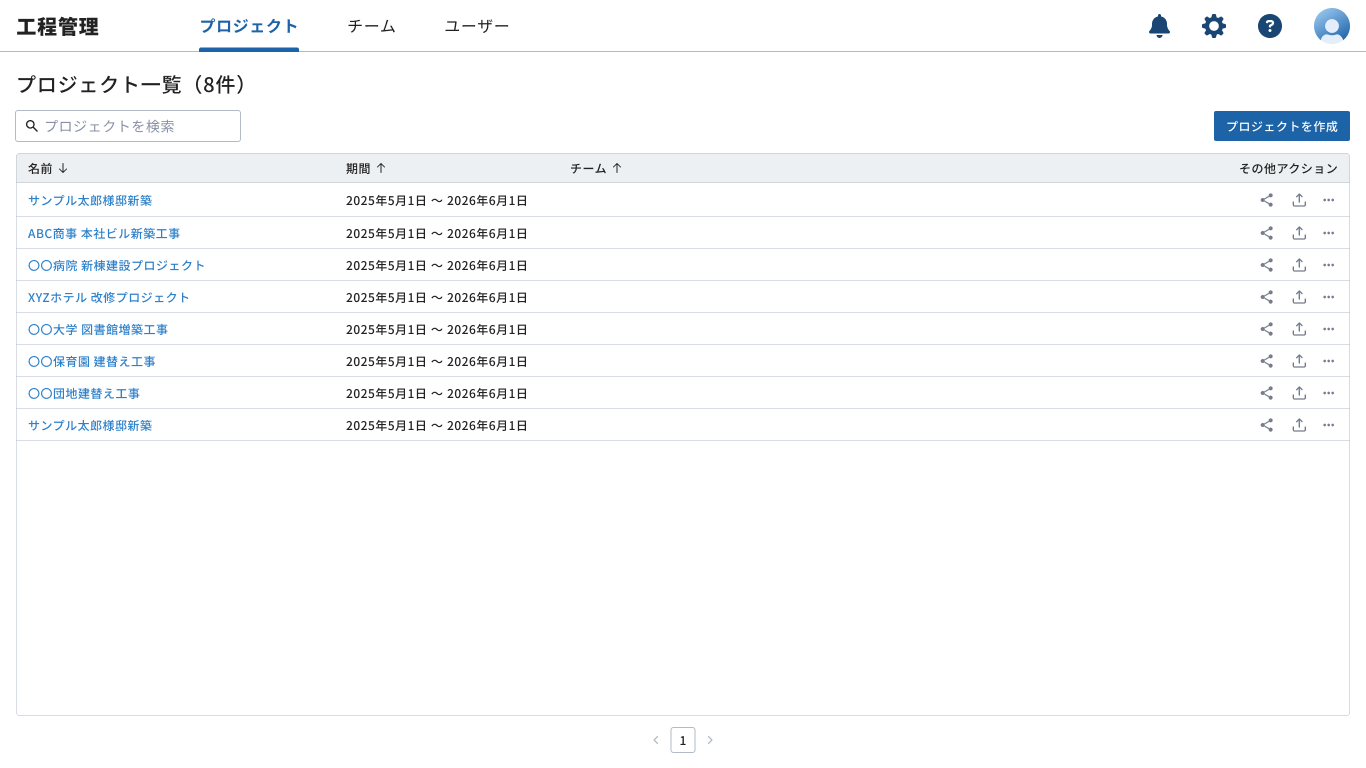1366x768 pixels.
Task: Export the XYZホテル 改修プロジェクト project
Action: pyautogui.click(x=1299, y=296)
